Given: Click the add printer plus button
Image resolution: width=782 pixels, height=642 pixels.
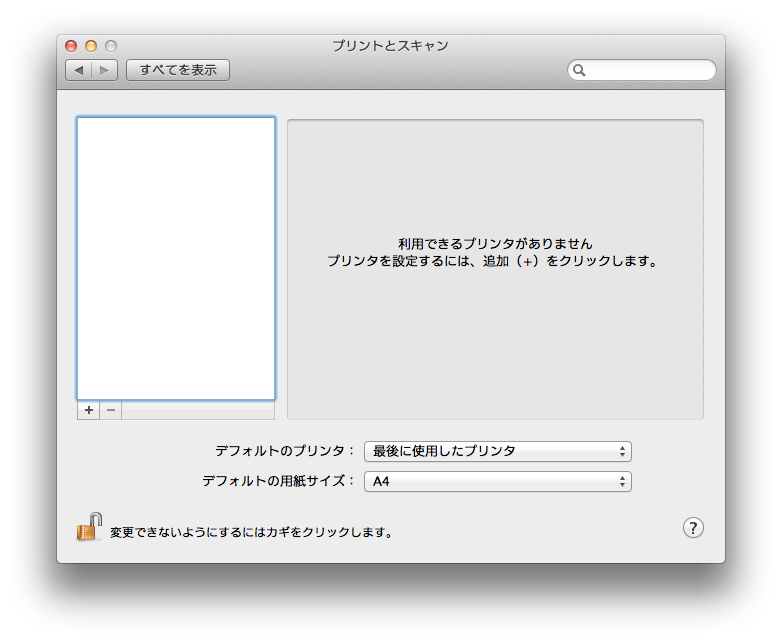Looking at the screenshot, I should (89, 410).
